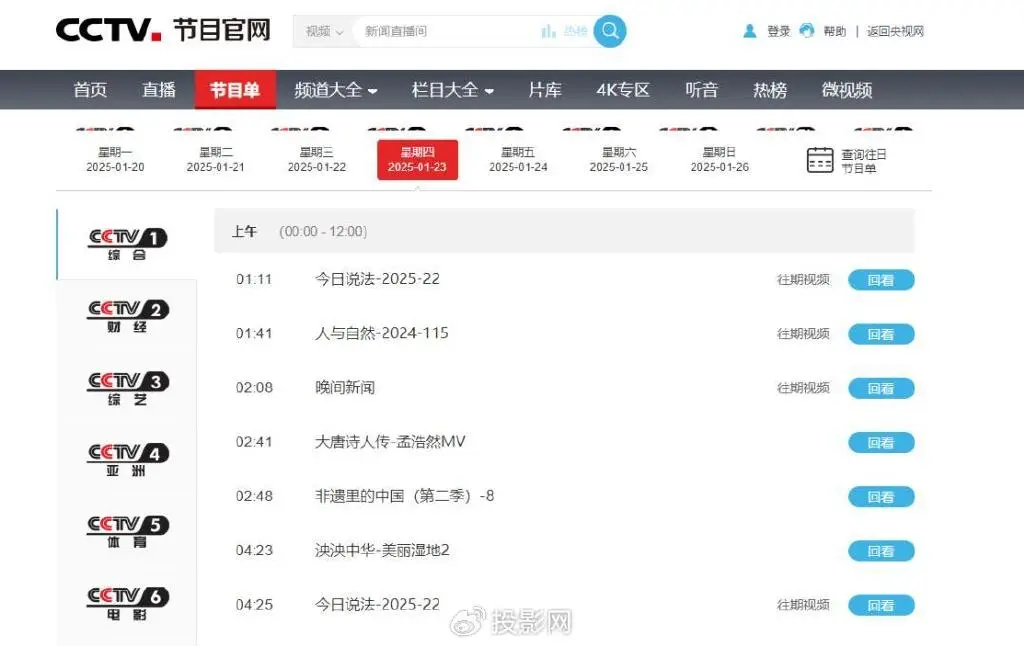Switch to the 星期五 2025-01-24 tab

(517, 159)
